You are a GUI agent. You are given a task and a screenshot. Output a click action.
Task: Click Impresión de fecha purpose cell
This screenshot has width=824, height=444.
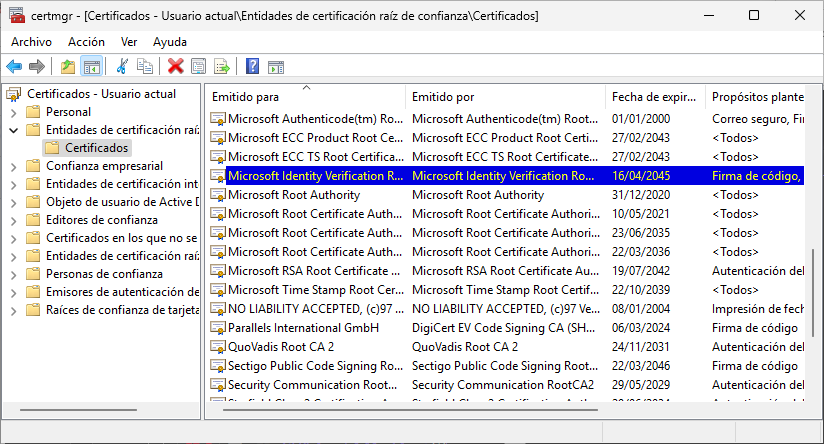click(x=758, y=309)
